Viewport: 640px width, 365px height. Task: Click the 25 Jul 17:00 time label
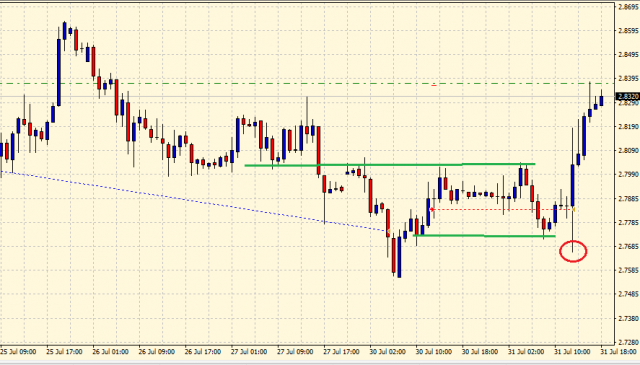tap(64, 352)
